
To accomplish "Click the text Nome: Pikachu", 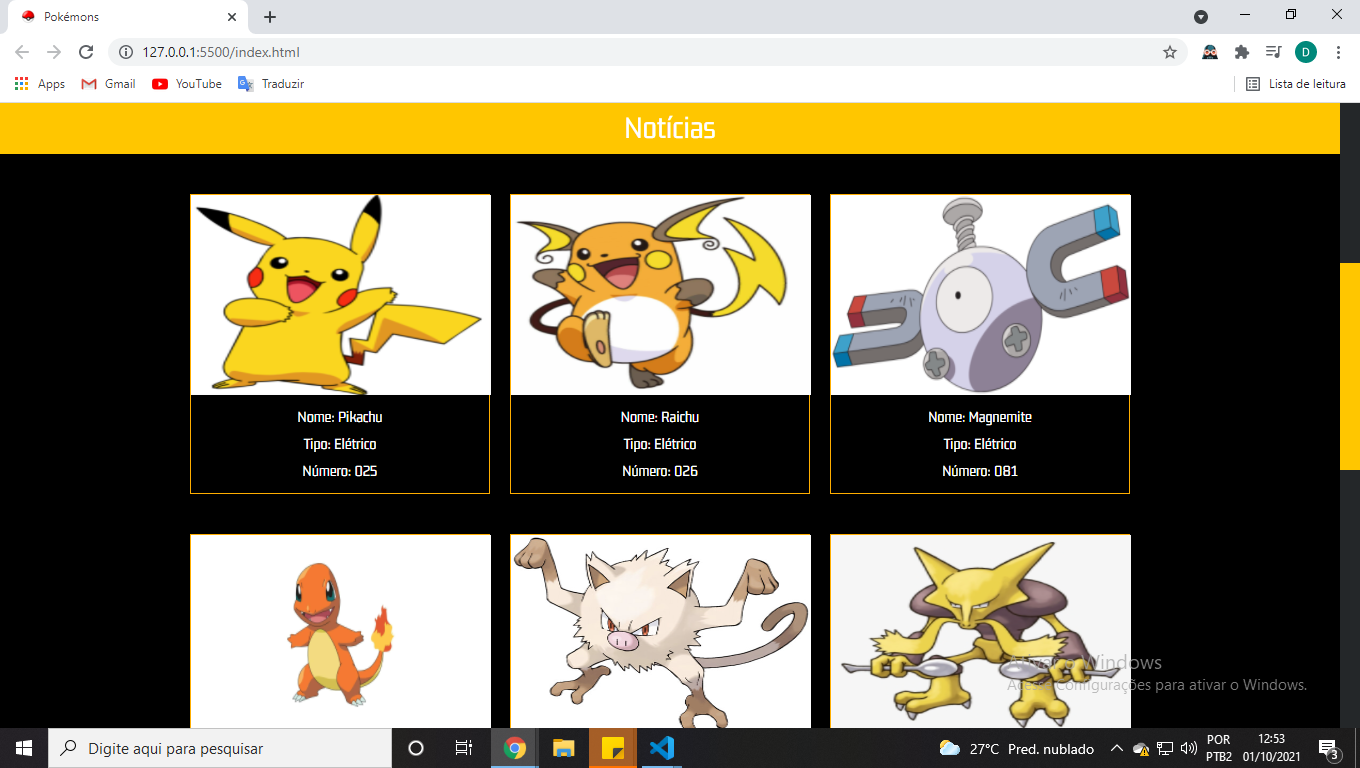I will point(340,417).
